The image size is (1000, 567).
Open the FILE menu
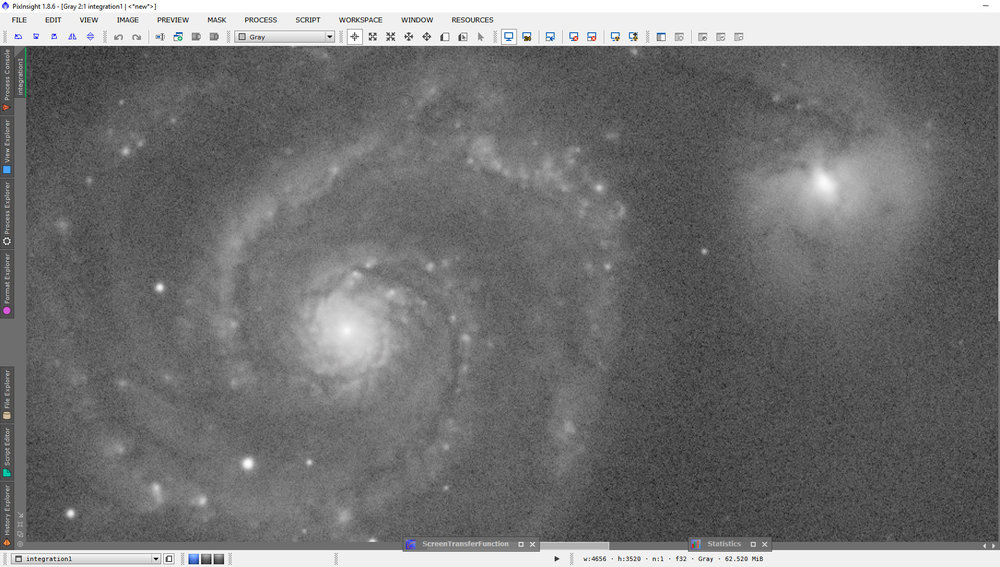click(x=19, y=20)
